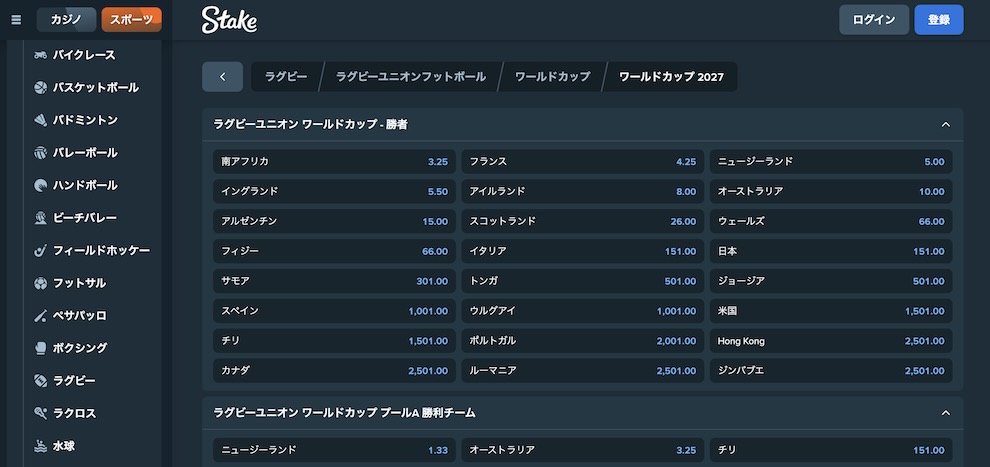Select 日本 at 151.00 odds
The width and height of the screenshot is (990, 467).
(x=831, y=251)
